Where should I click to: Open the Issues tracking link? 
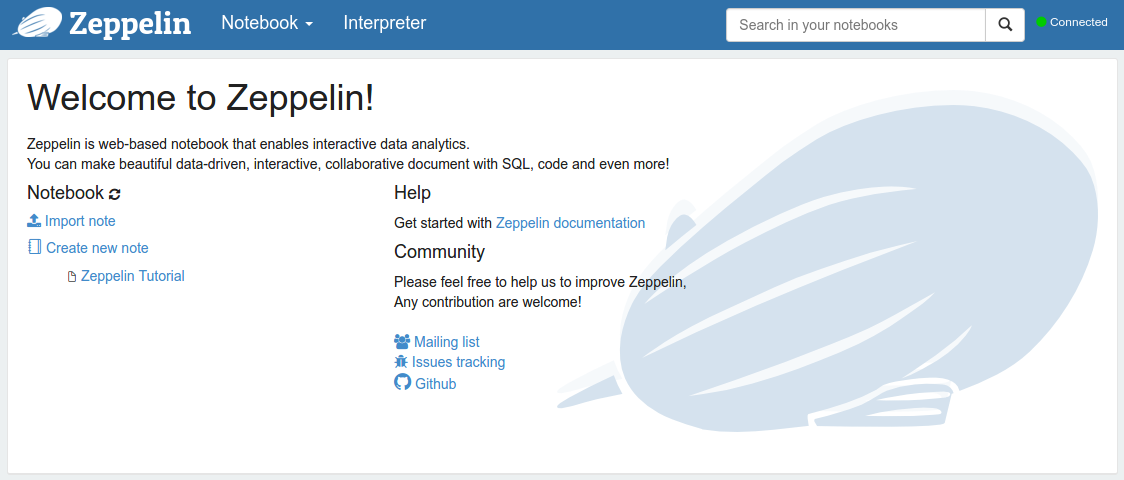point(458,362)
